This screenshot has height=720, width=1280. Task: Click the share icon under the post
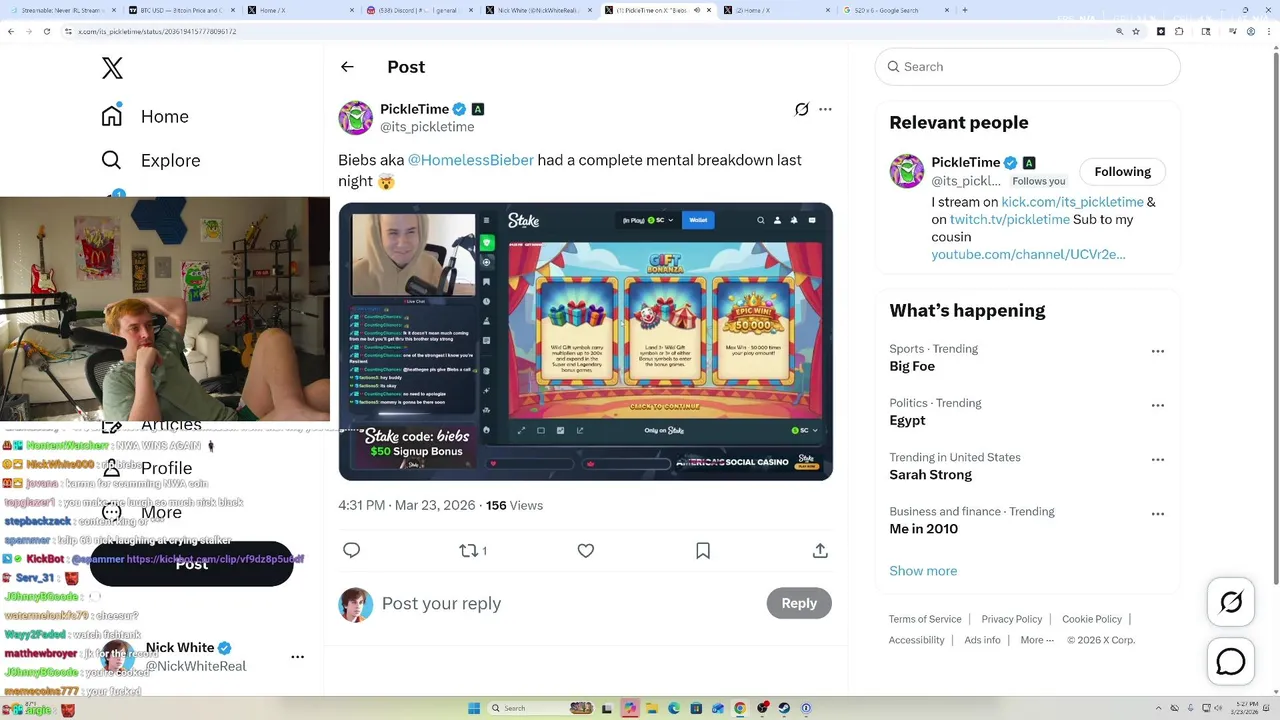coord(820,550)
